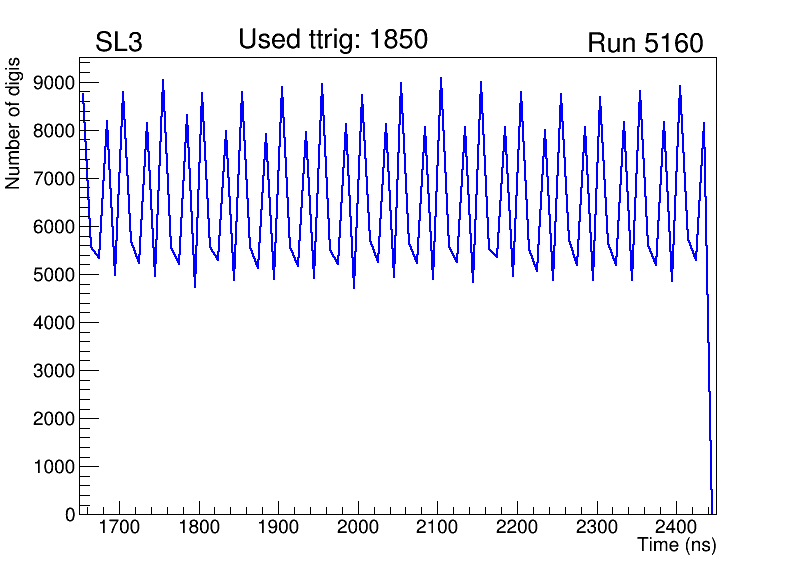
Task: Select the 1800 tick label on x-axis
Action: click(x=199, y=527)
